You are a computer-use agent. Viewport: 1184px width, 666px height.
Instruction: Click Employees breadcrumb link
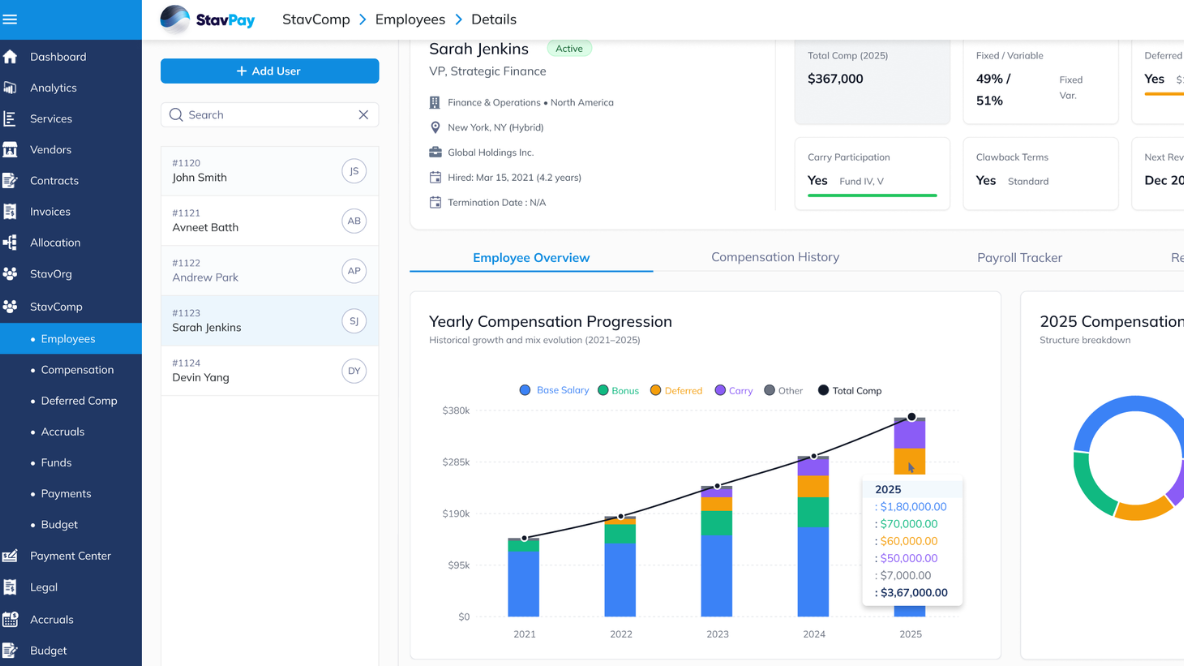(410, 20)
